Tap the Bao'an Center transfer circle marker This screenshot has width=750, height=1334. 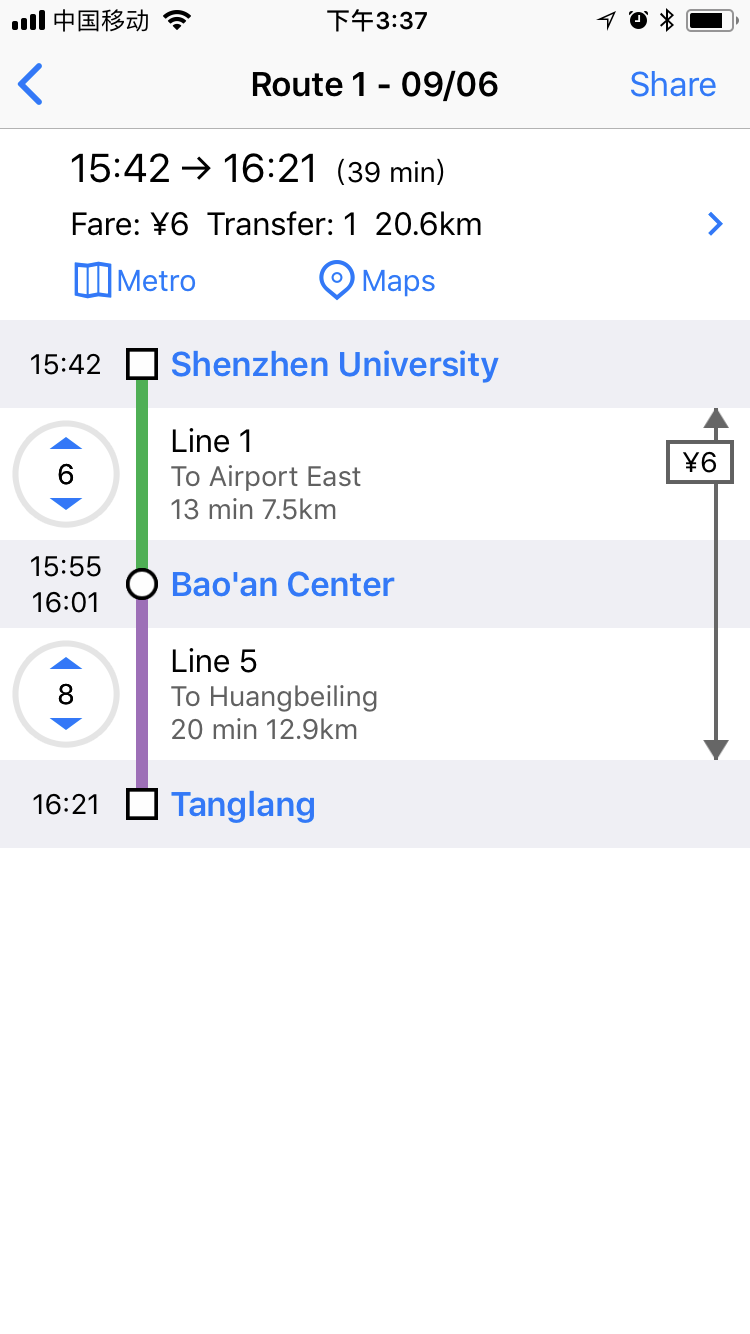[142, 584]
